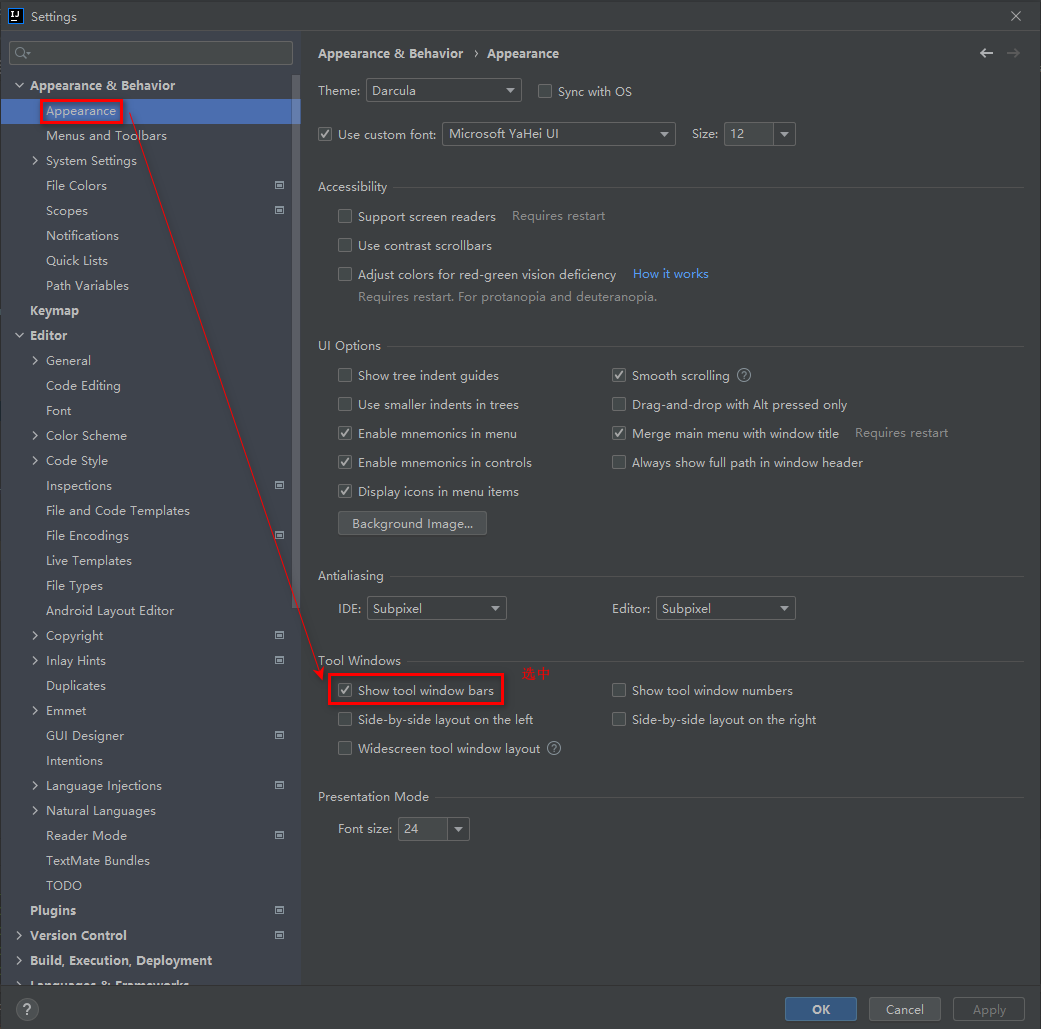Image resolution: width=1041 pixels, height=1029 pixels.
Task: Open help via question mark button
Action: click(27, 1009)
